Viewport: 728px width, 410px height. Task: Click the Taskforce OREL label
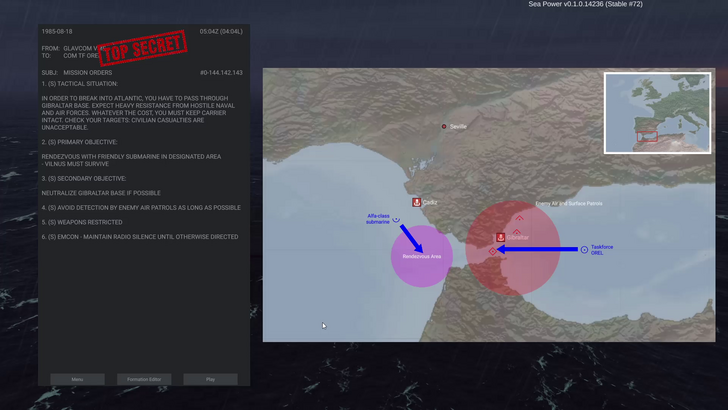click(602, 249)
